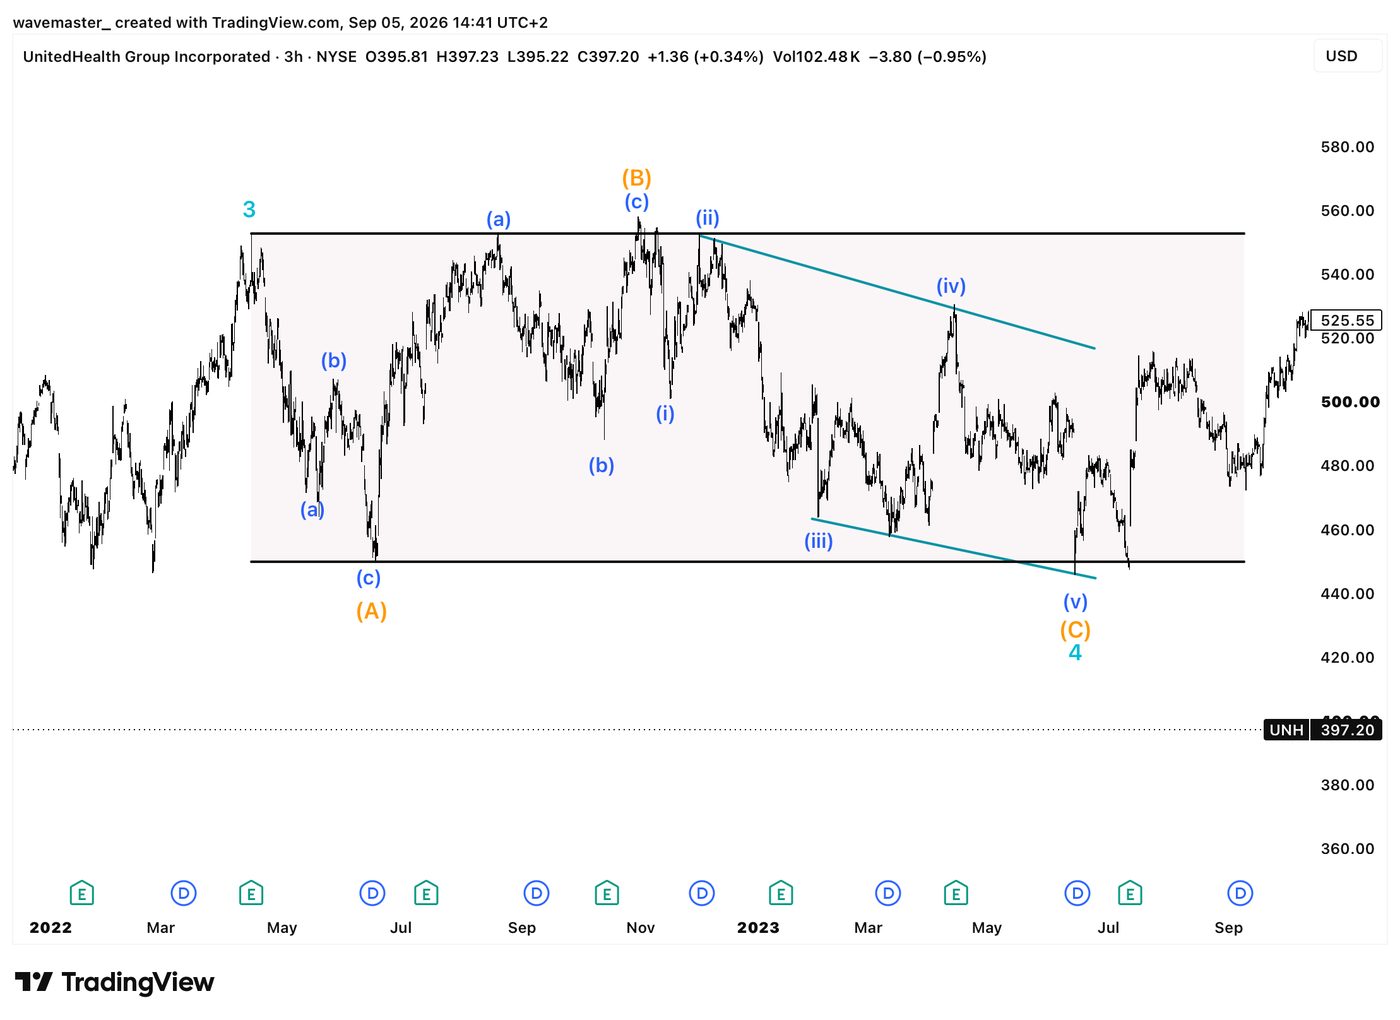Screen dimensions: 1400x1020
Task: Click the earnings marker just before May 2022
Action: [251, 893]
